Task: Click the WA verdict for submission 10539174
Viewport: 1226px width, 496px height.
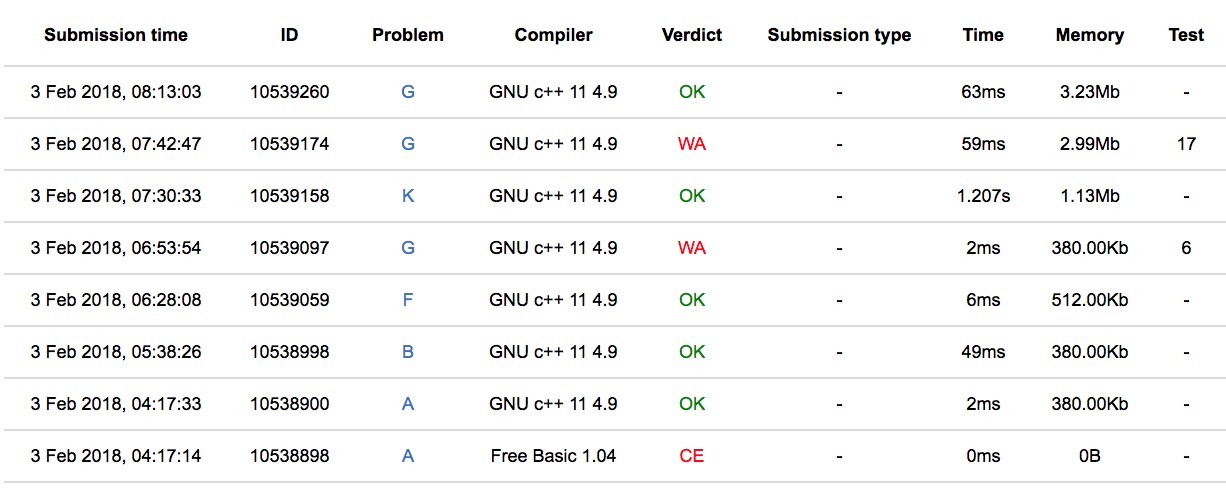Action: [692, 144]
